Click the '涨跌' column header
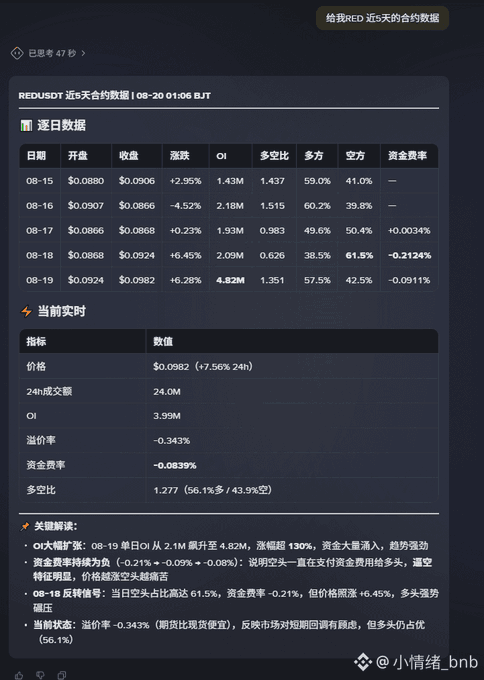 tap(180, 156)
